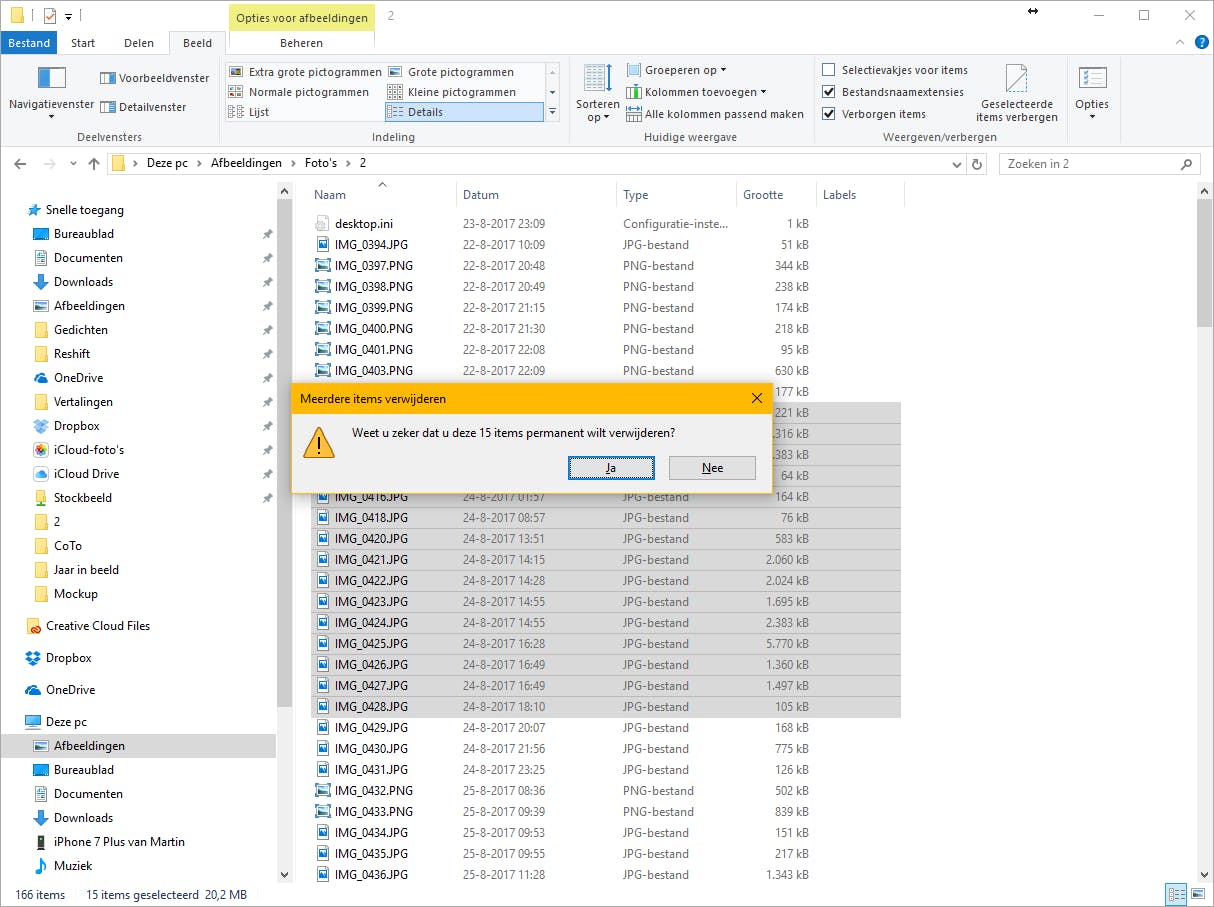Open OneDrive in Snelle toegang
Image resolution: width=1214 pixels, height=907 pixels.
pyautogui.click(x=78, y=378)
